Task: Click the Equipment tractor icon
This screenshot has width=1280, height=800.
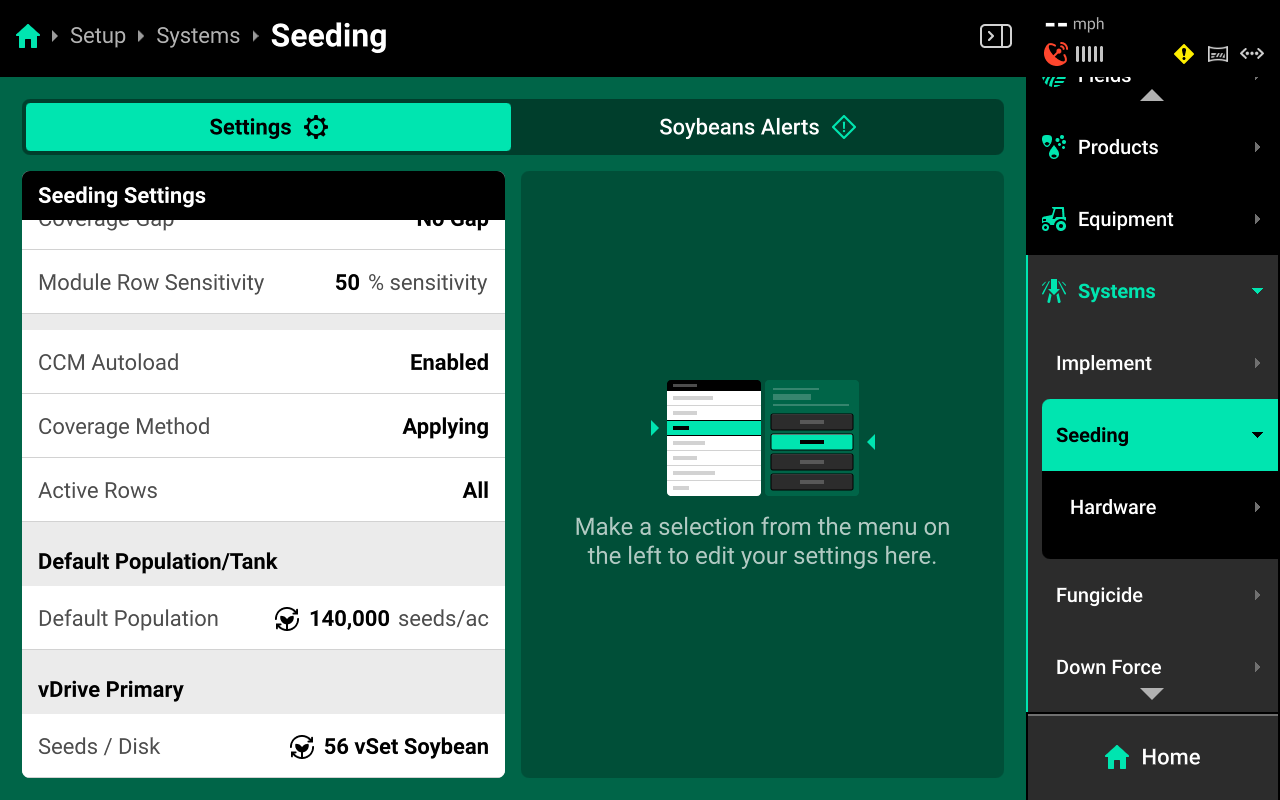Action: [1054, 219]
